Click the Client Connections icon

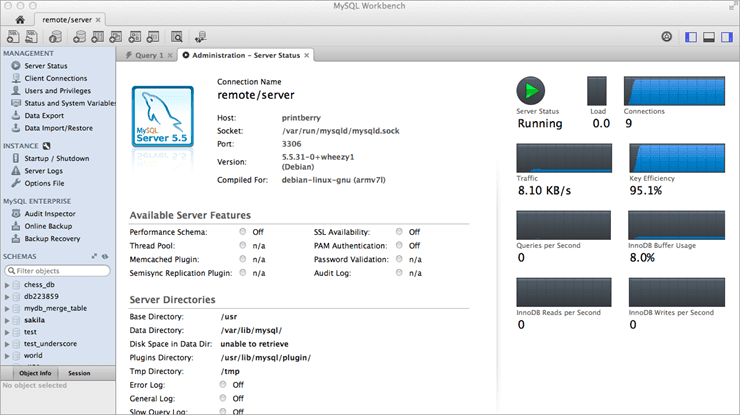pyautogui.click(x=16, y=78)
